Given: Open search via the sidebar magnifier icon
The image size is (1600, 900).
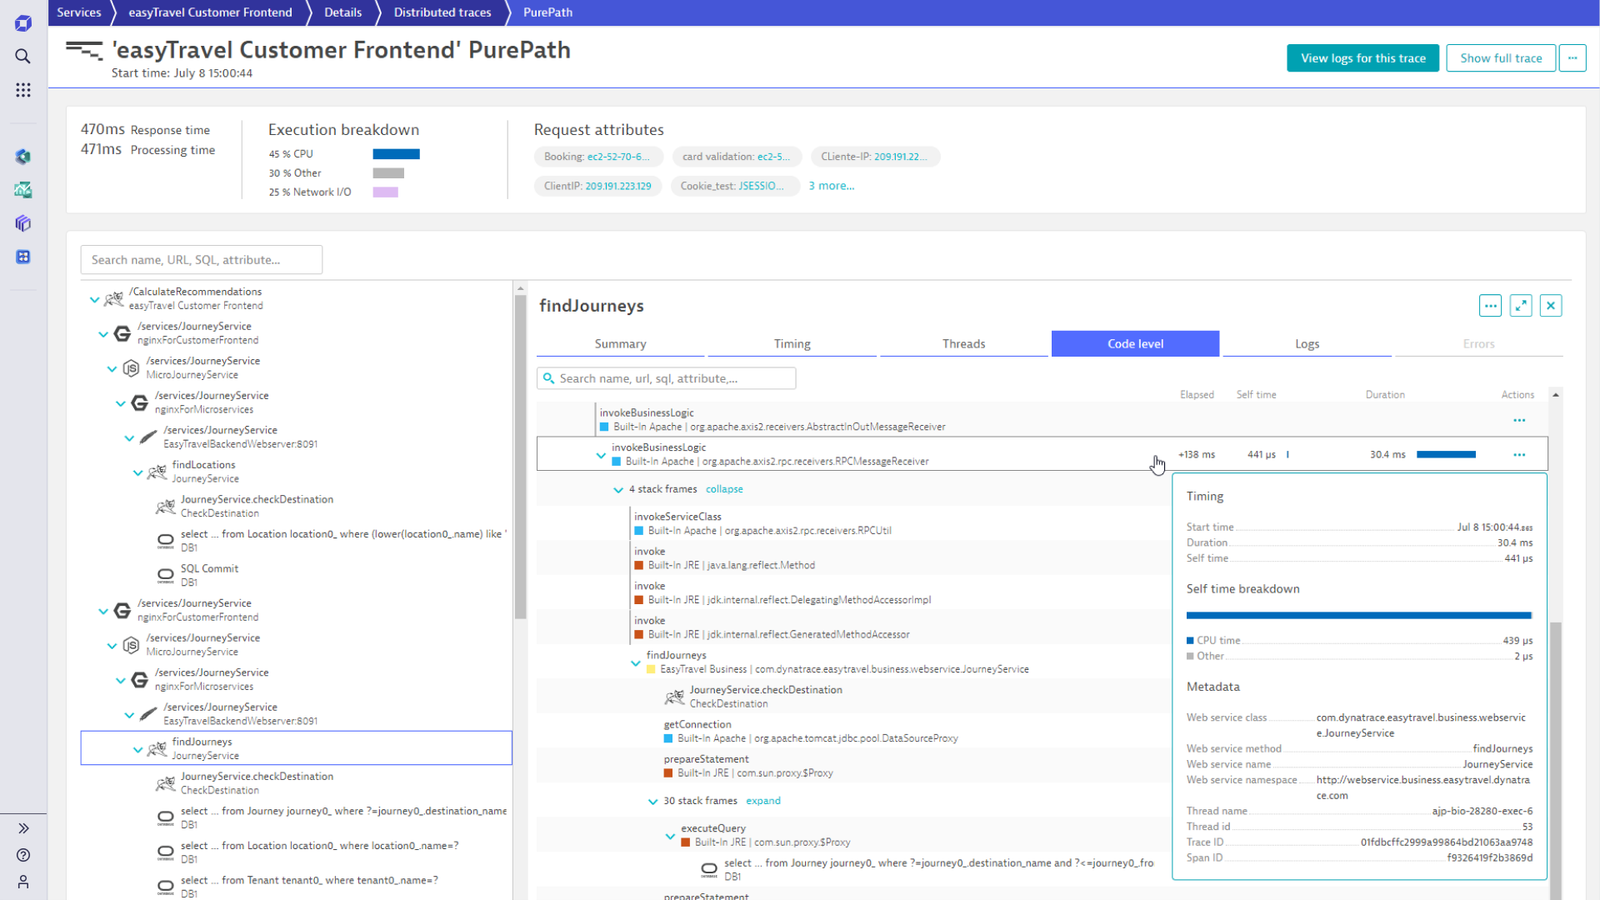Looking at the screenshot, I should (23, 56).
